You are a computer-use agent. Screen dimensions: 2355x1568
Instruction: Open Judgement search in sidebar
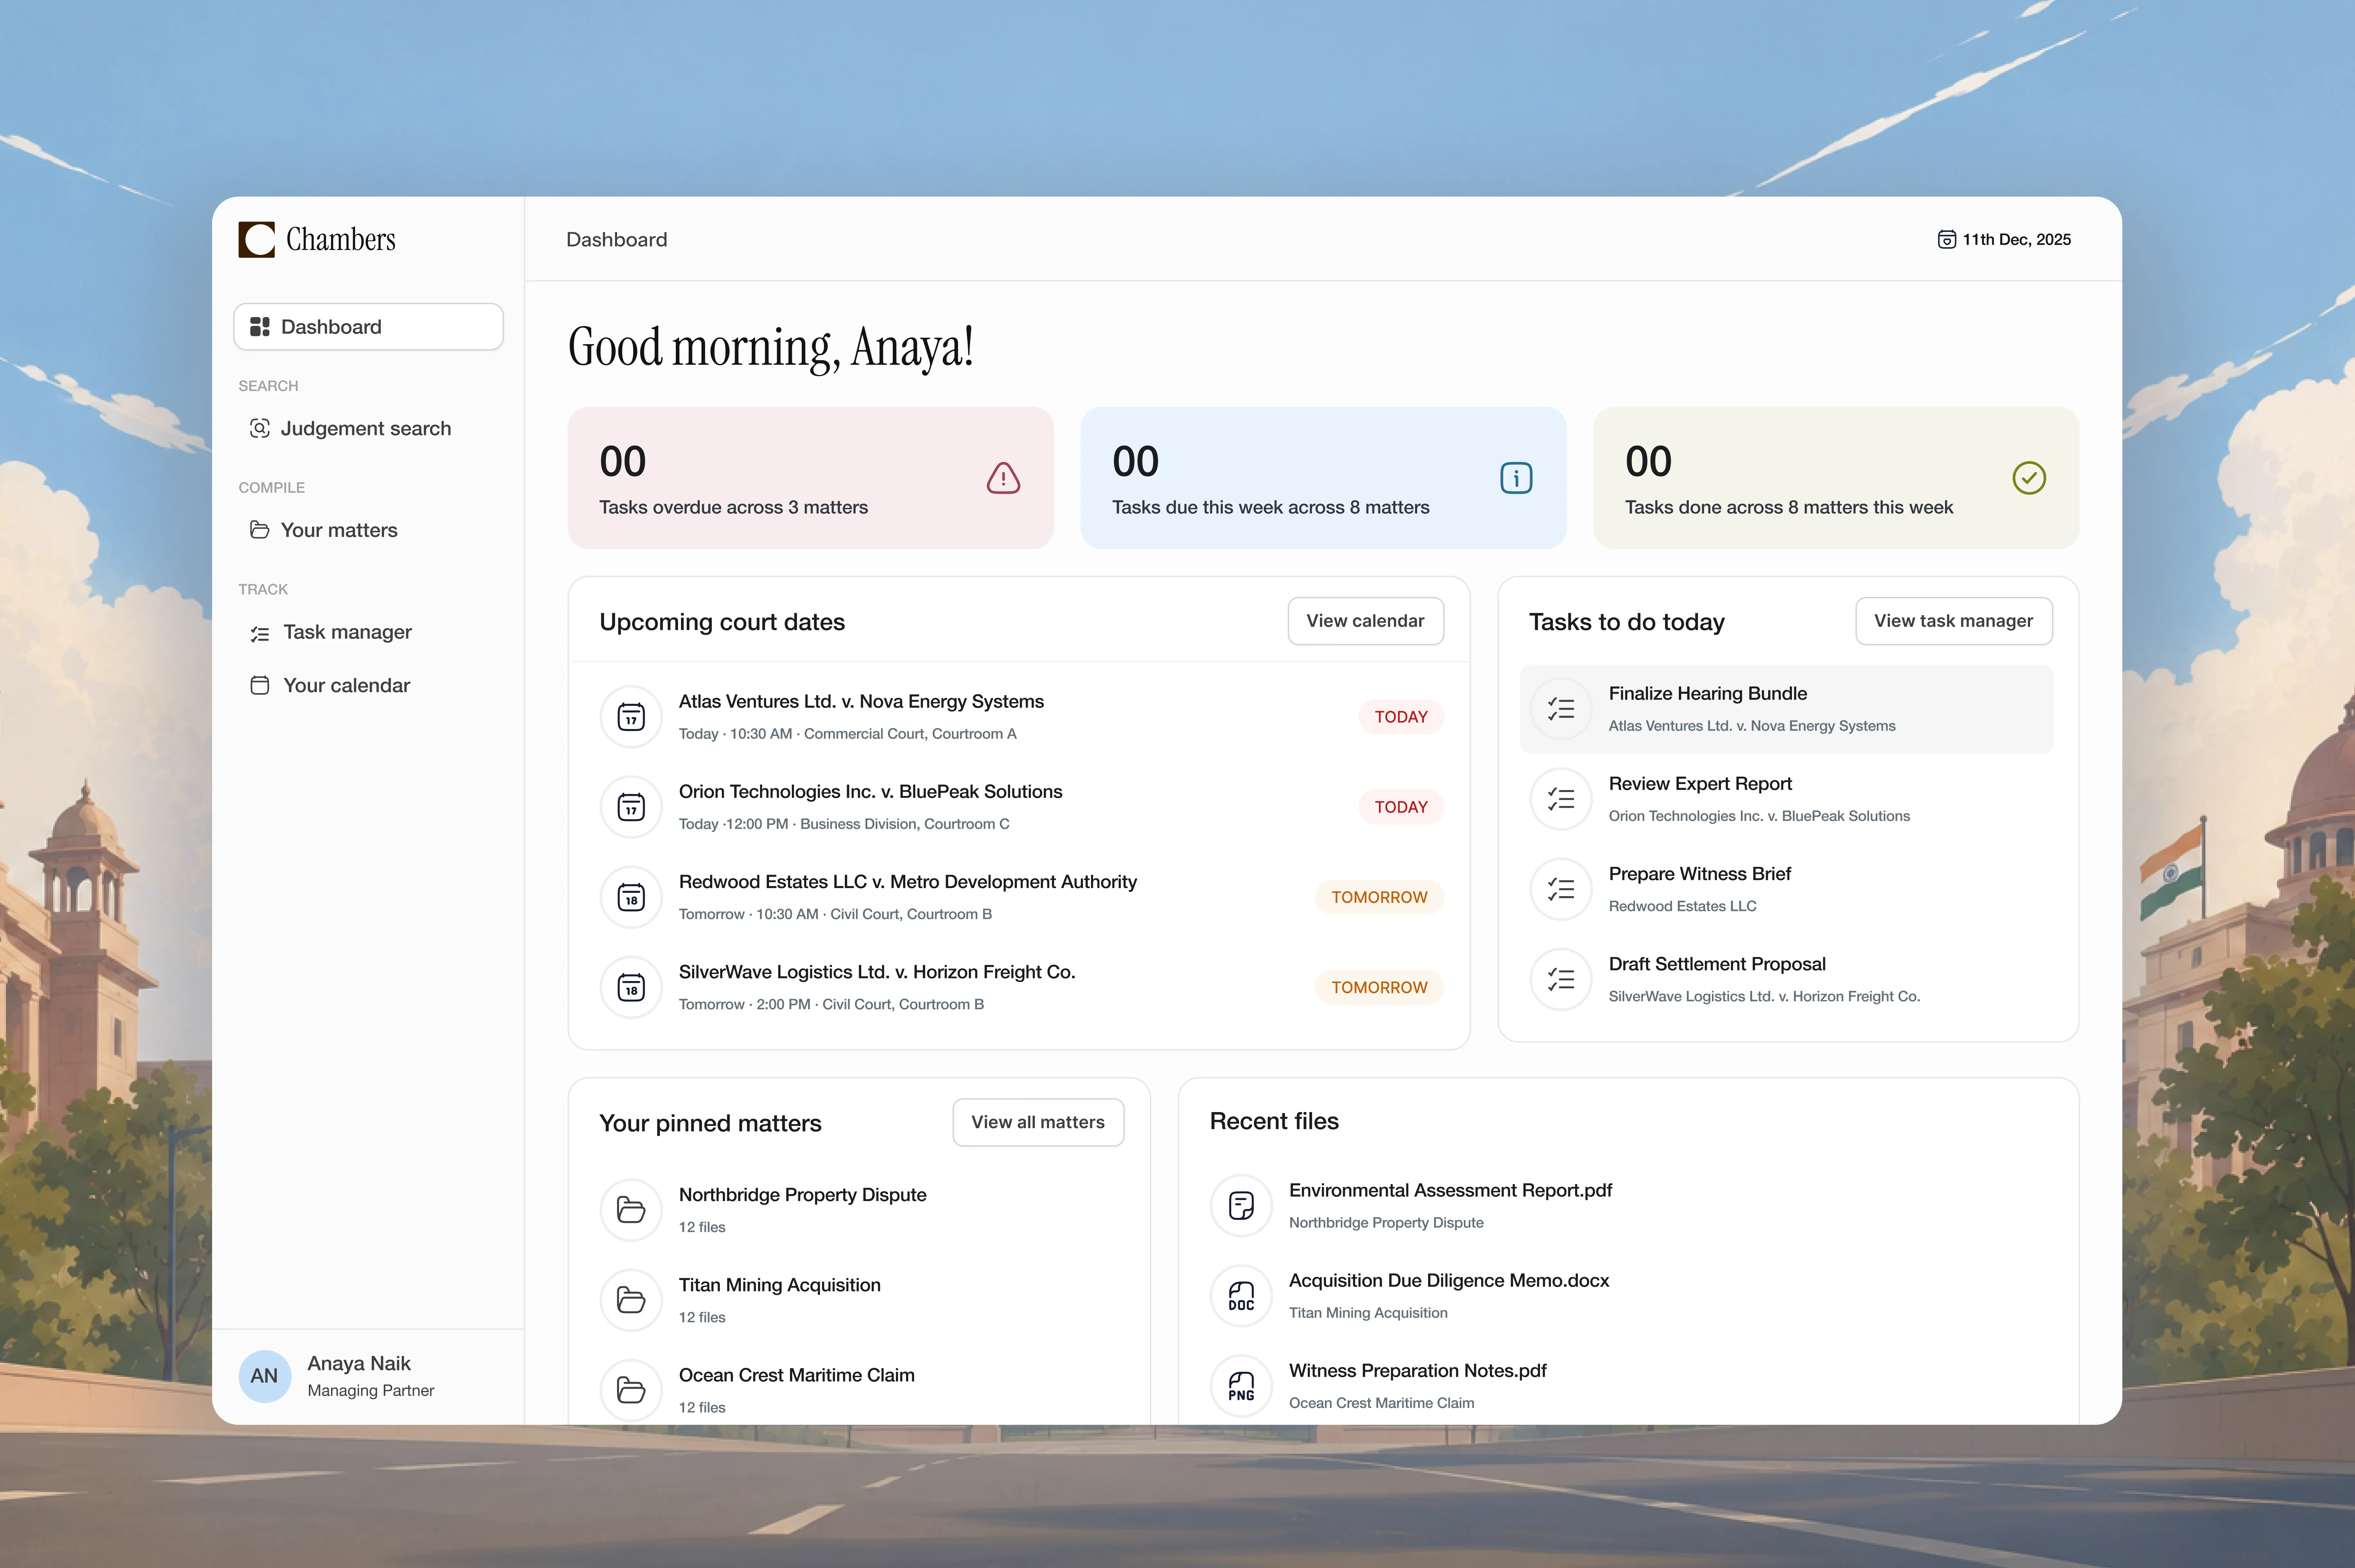click(368, 429)
